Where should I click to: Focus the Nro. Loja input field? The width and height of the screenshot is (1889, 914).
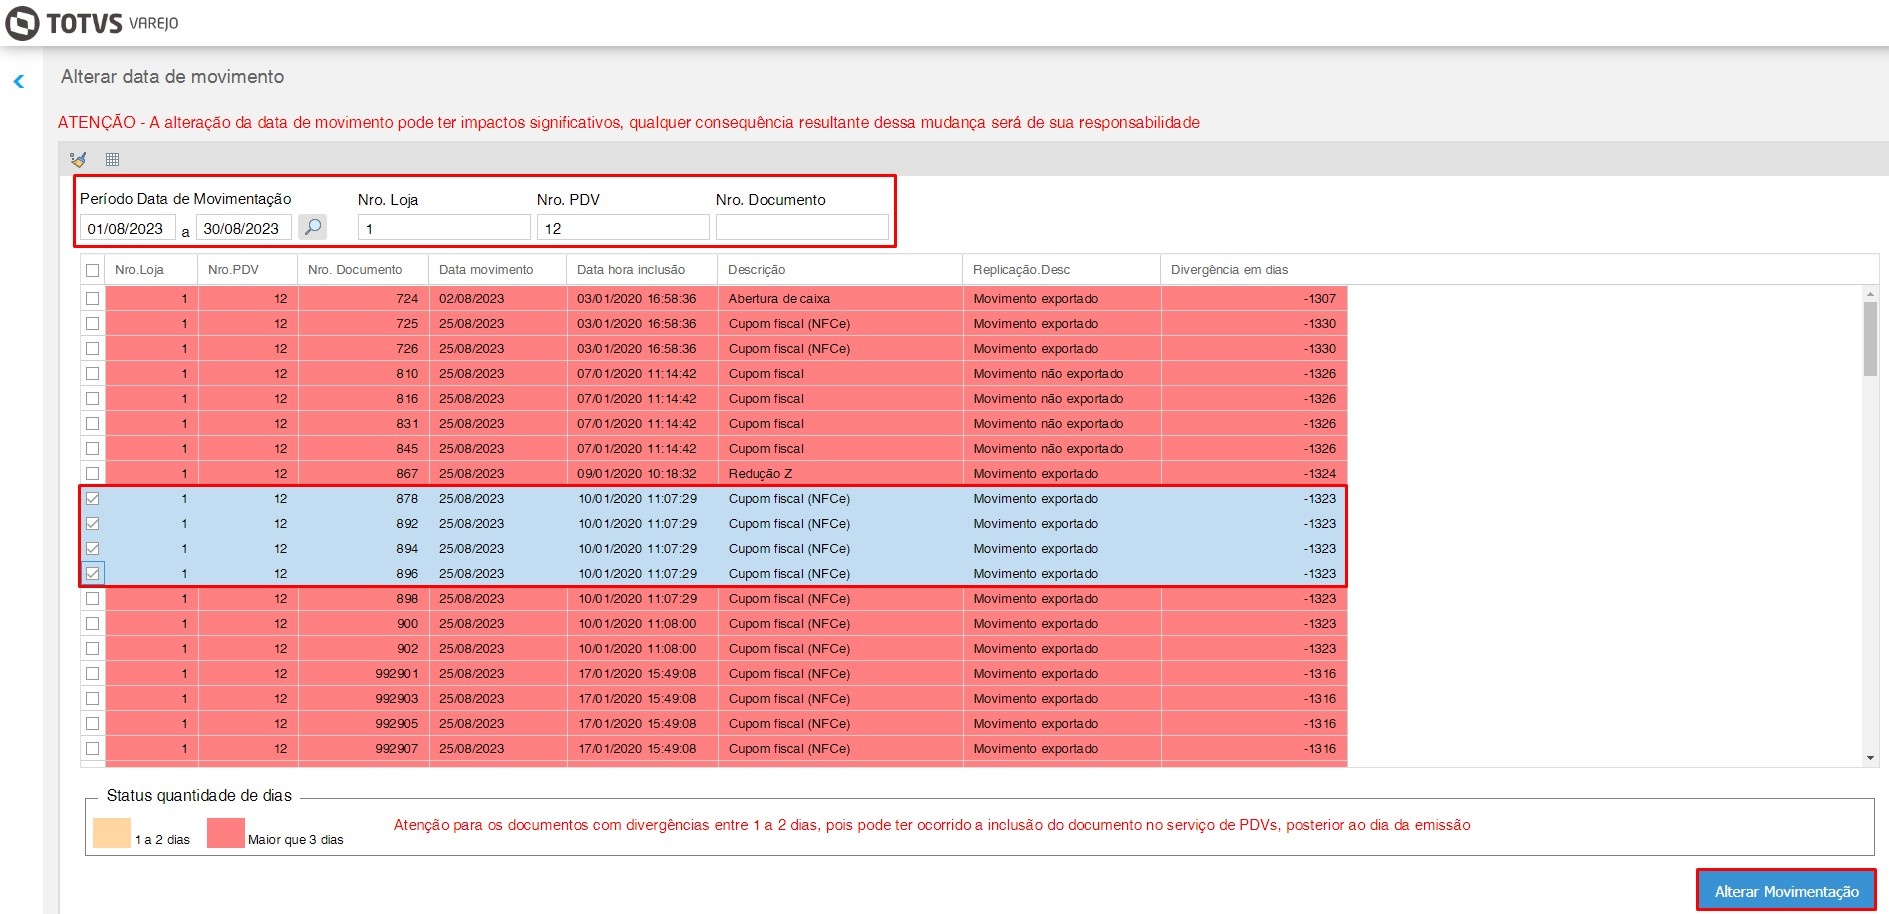pos(444,228)
